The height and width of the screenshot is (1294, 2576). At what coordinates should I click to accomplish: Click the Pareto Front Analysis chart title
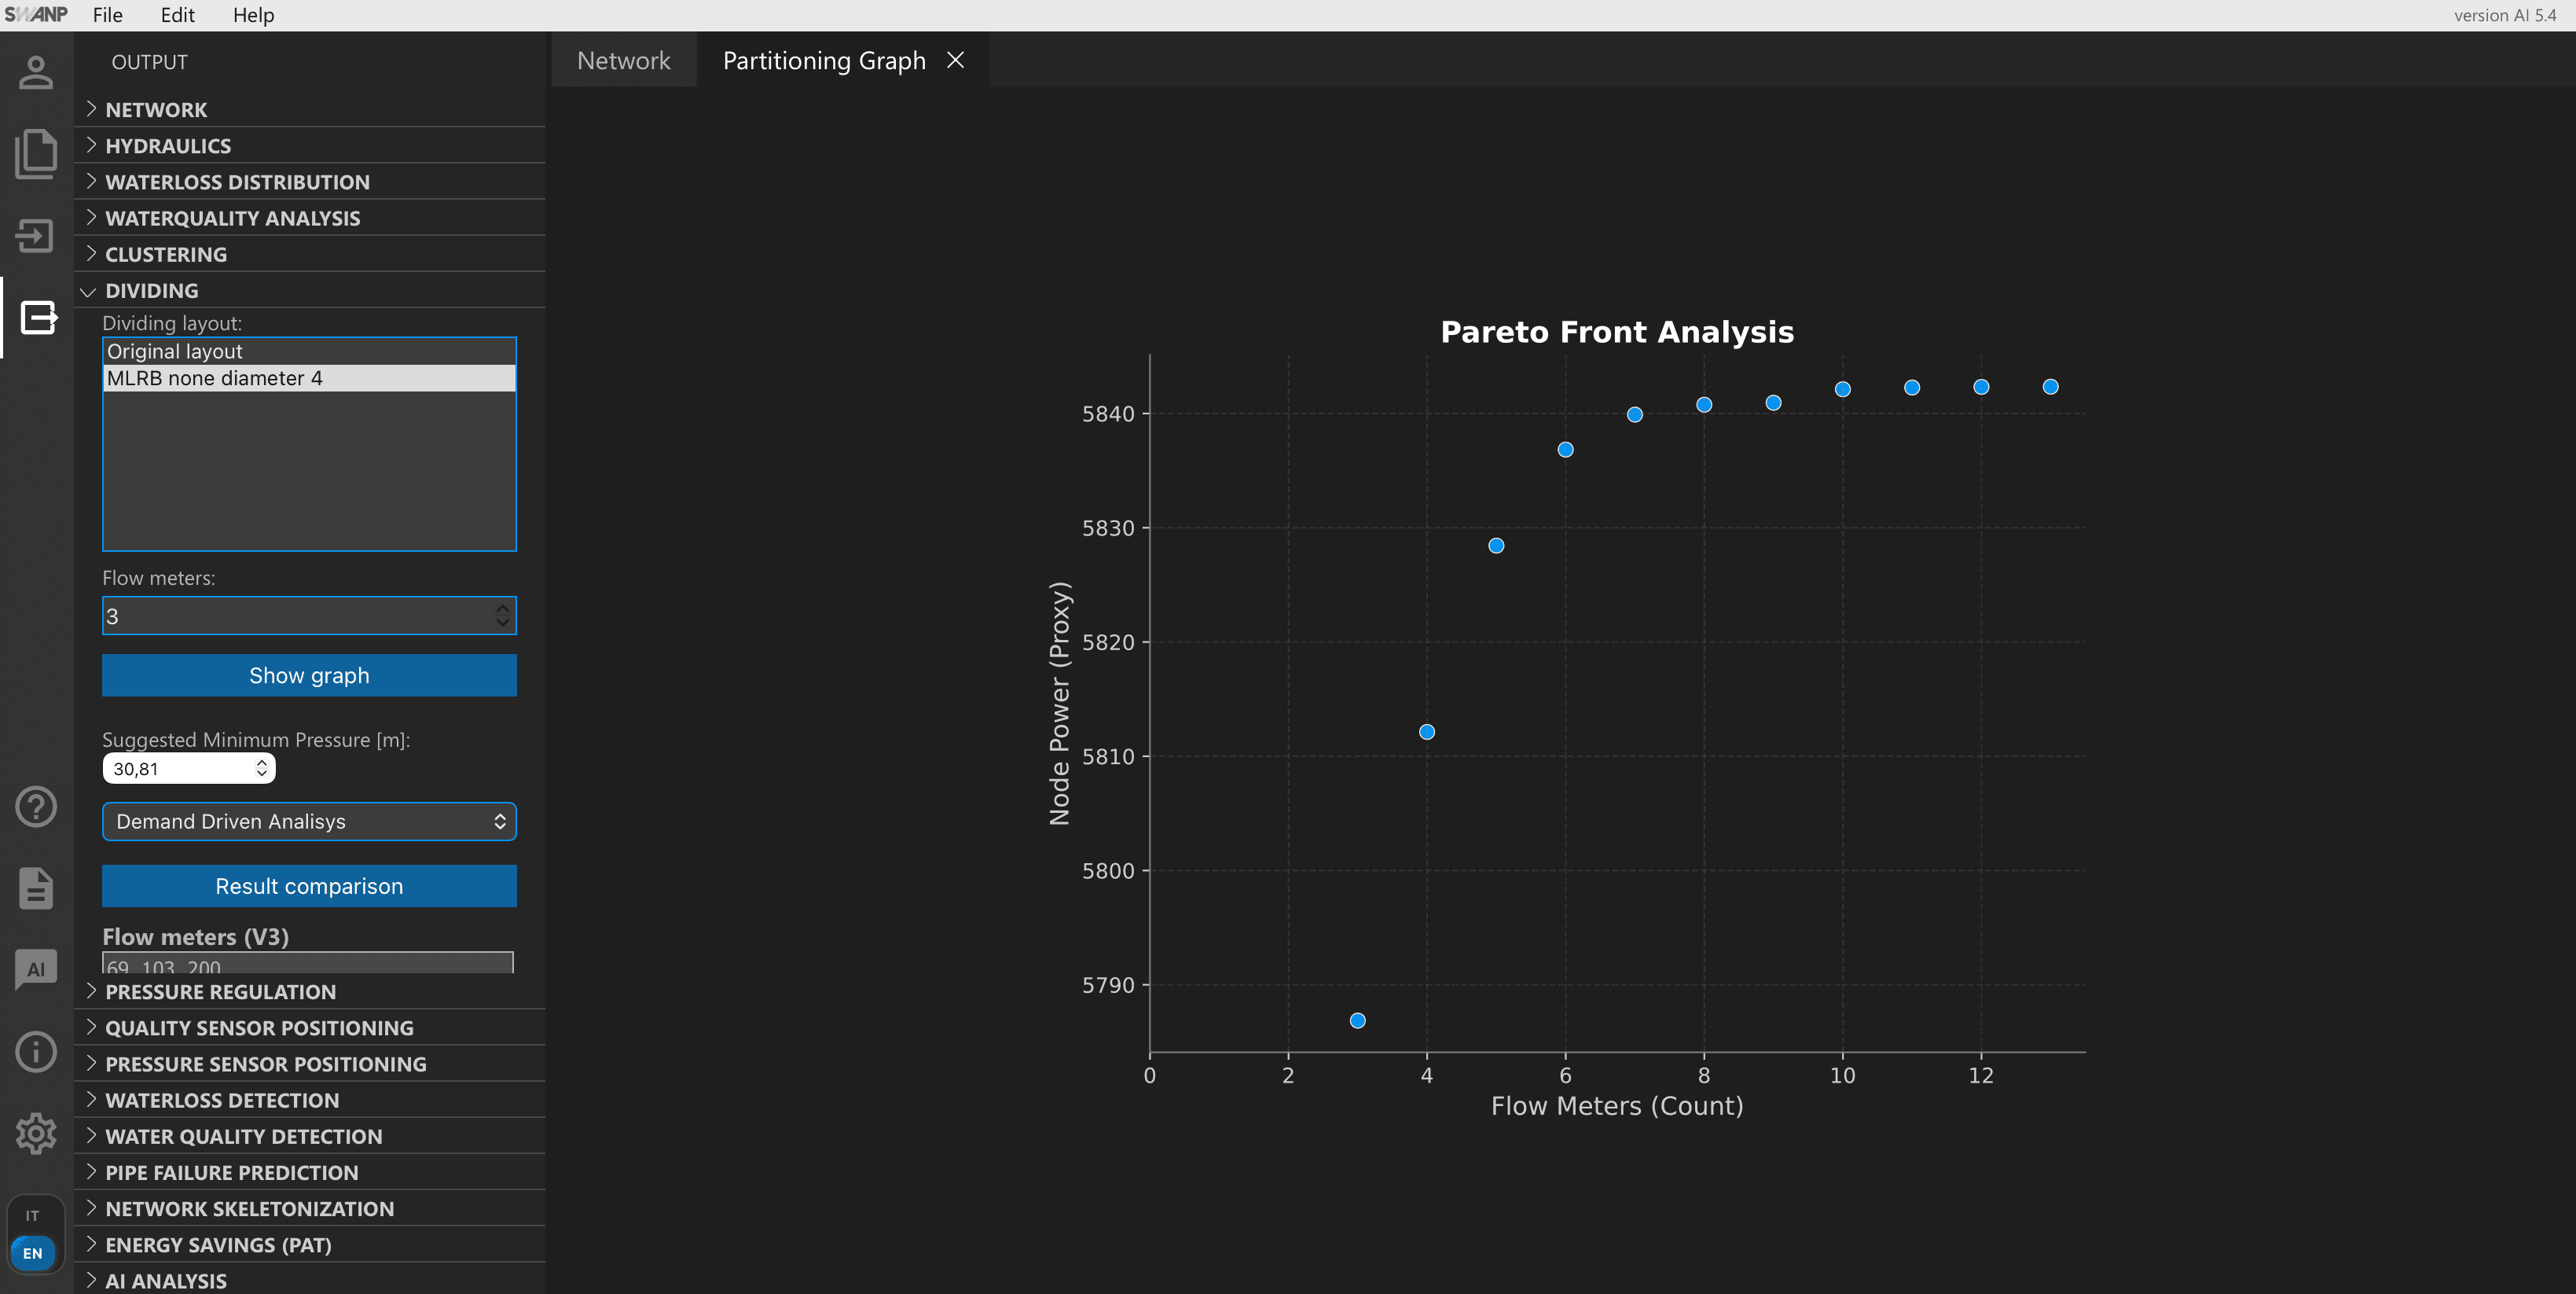(x=1617, y=332)
